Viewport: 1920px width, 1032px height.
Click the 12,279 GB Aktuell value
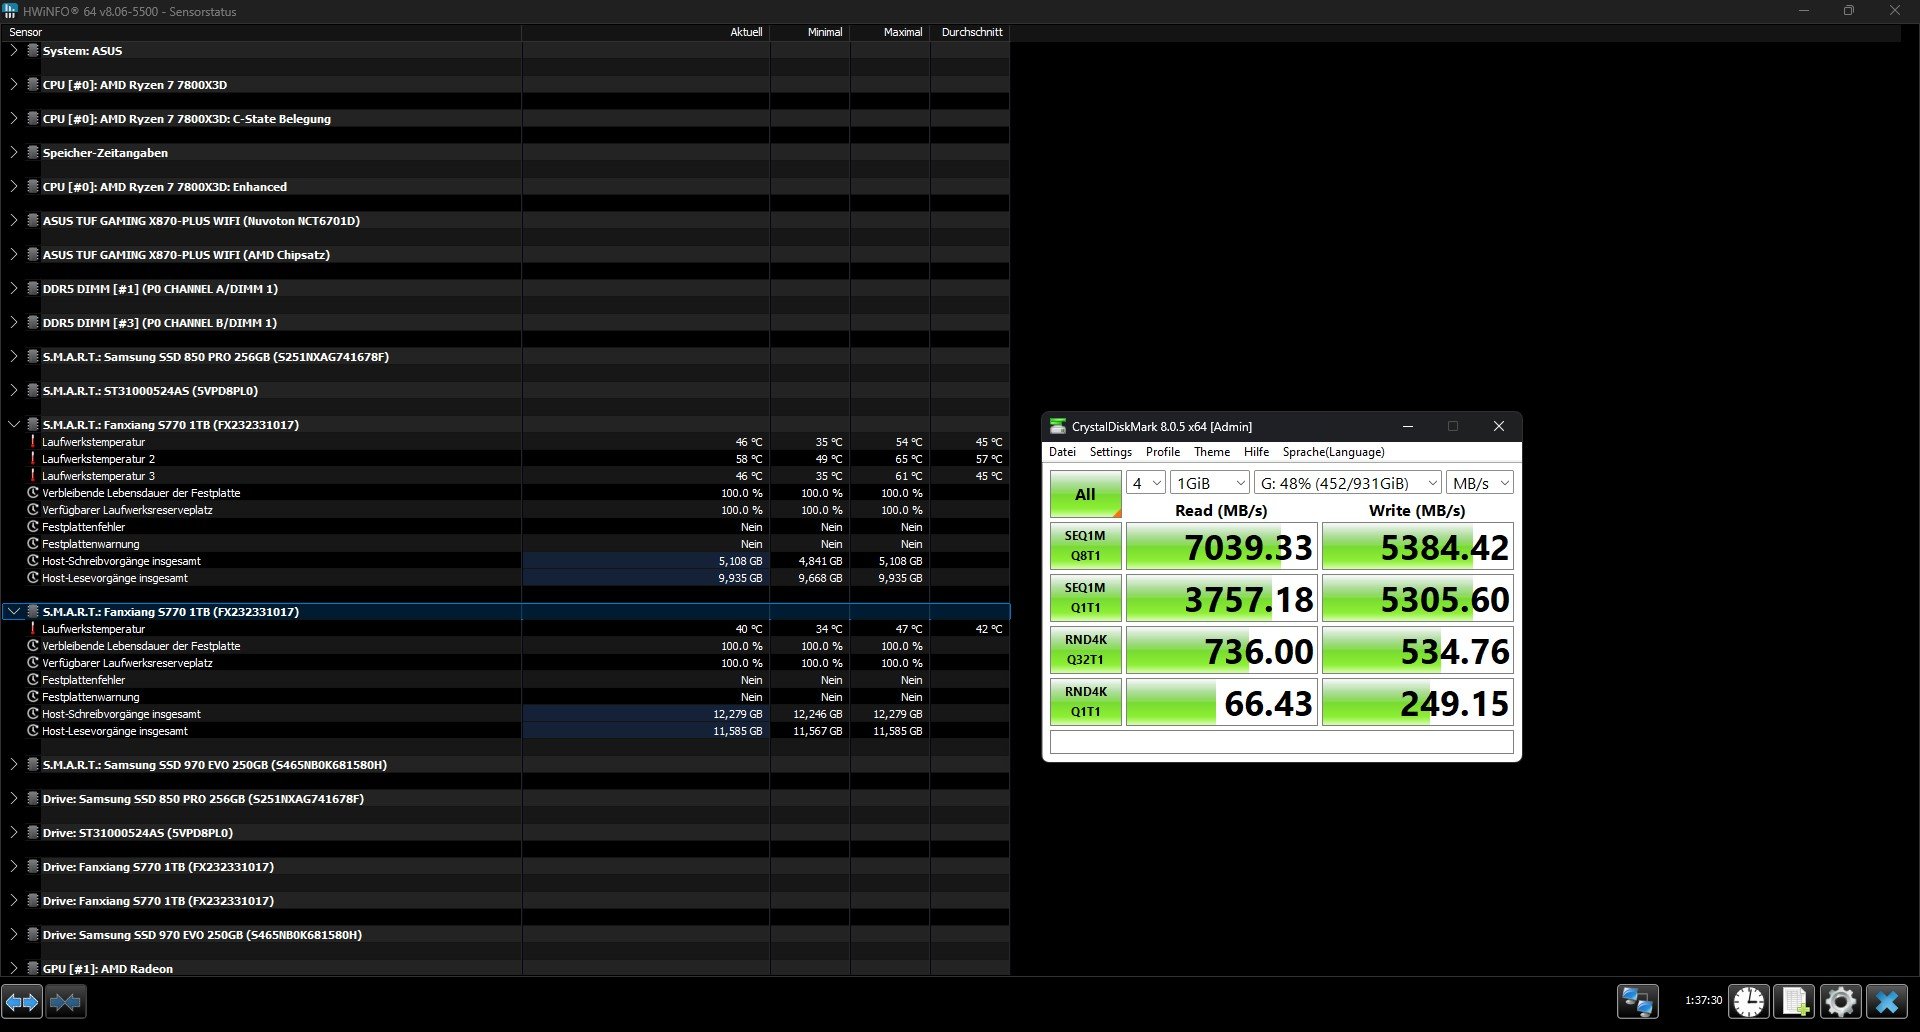pos(738,714)
